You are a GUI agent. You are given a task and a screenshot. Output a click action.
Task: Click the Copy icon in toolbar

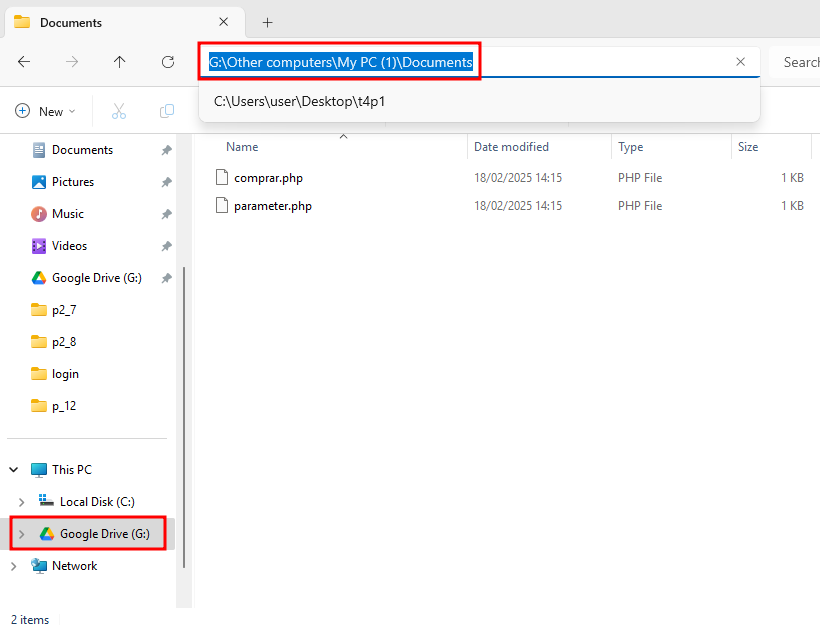(x=167, y=111)
